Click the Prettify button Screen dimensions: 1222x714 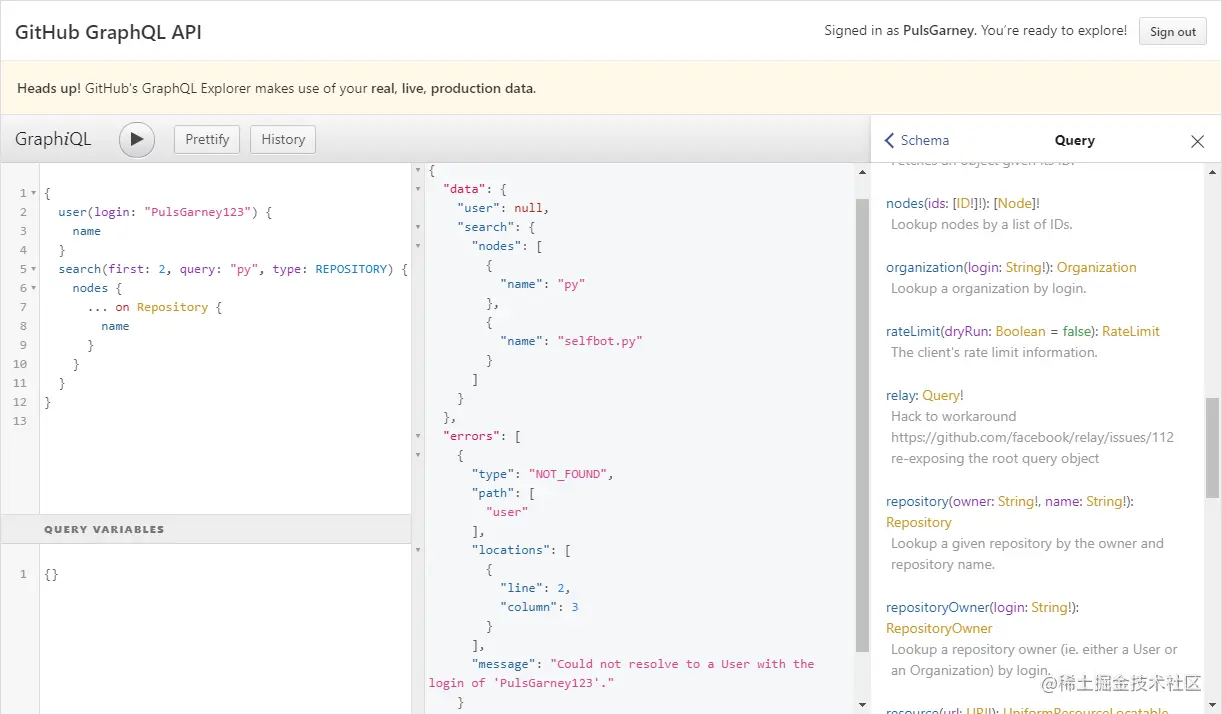click(207, 139)
